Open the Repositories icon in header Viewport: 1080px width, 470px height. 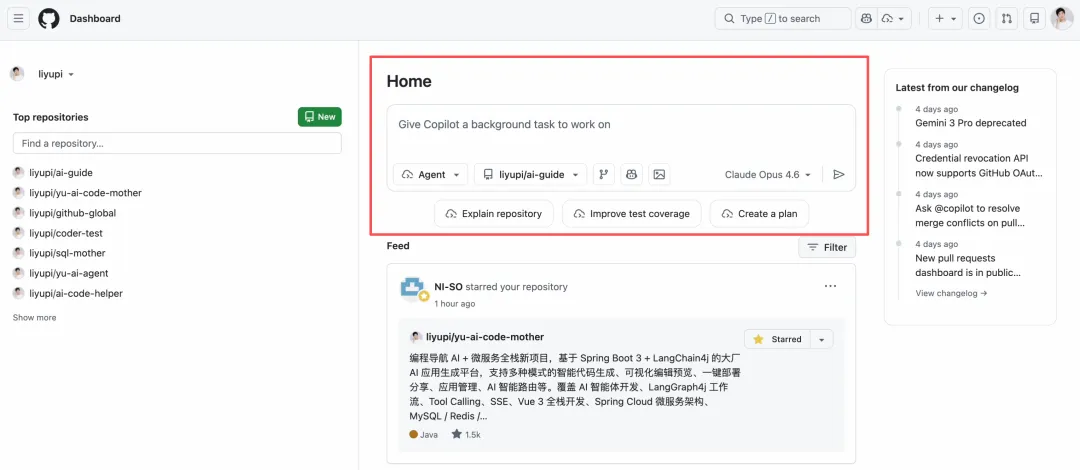pyautogui.click(x=1034, y=18)
